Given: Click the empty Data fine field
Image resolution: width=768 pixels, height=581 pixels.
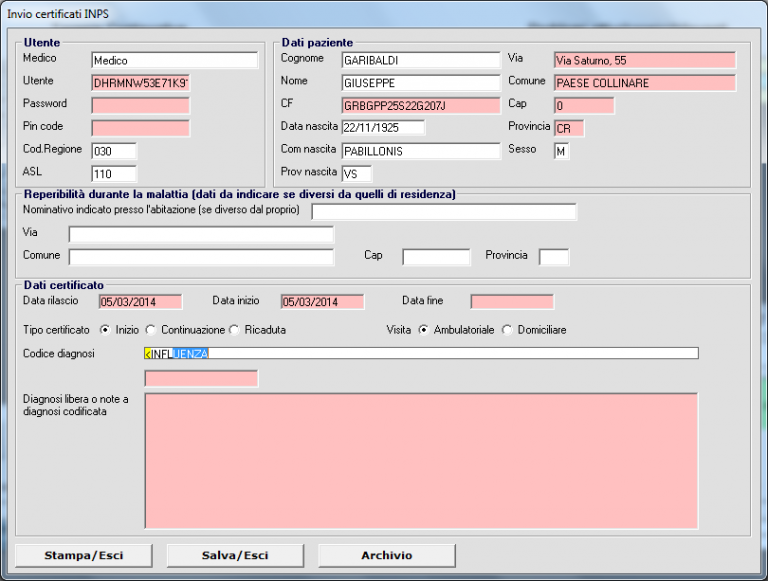Looking at the screenshot, I should 512,302.
